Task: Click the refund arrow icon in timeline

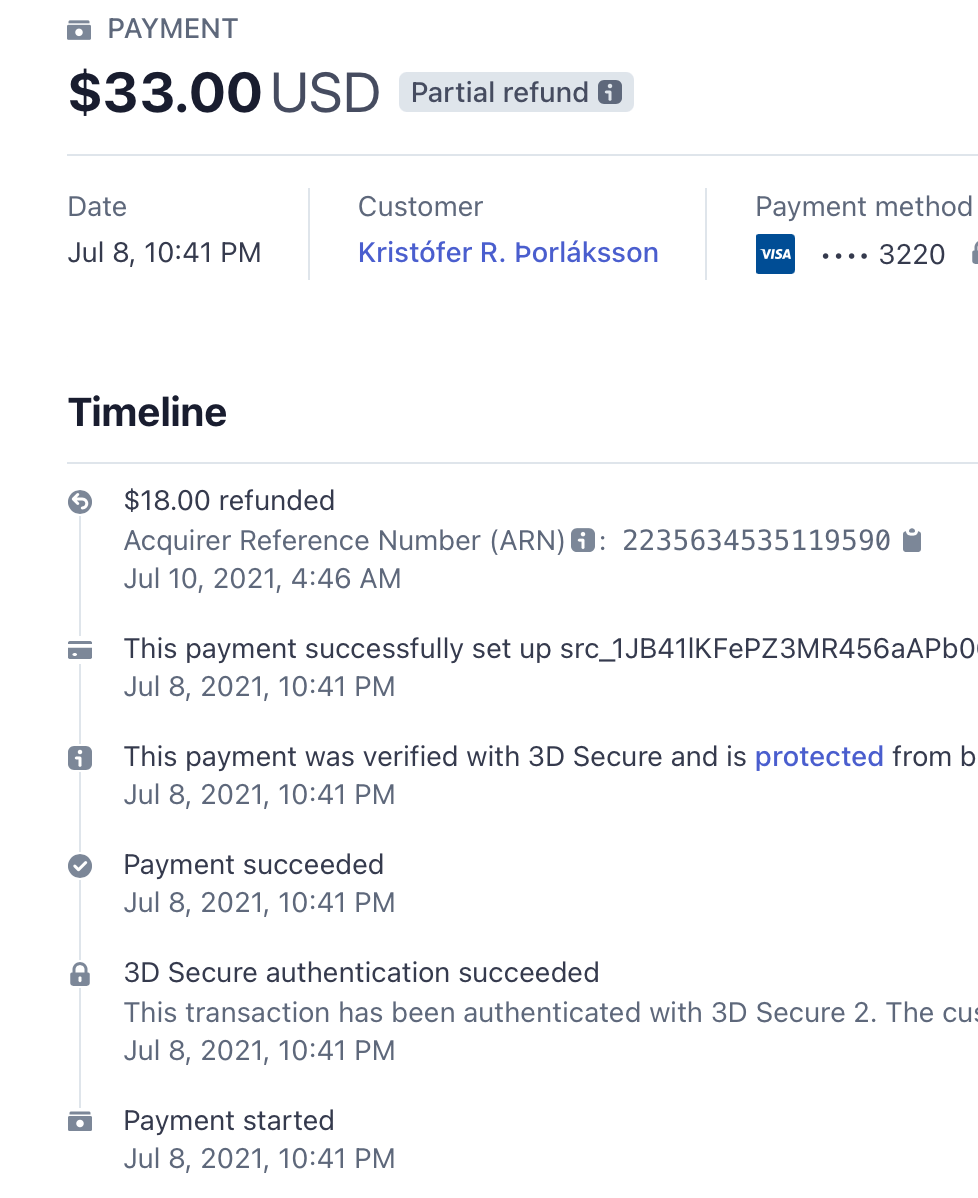Action: click(80, 502)
